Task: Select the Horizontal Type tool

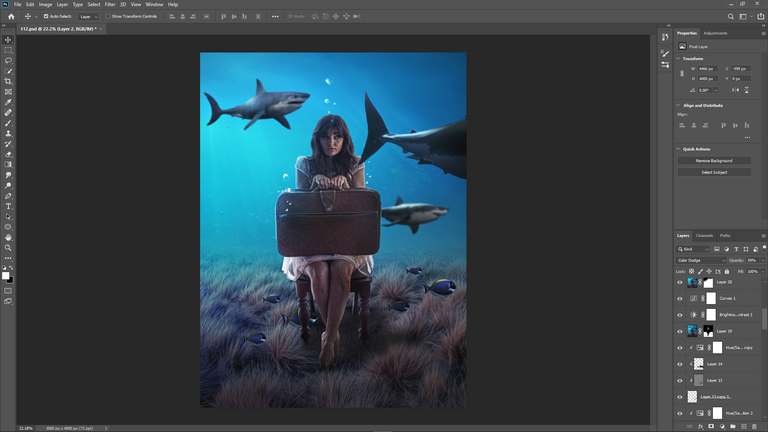Action: (x=8, y=206)
